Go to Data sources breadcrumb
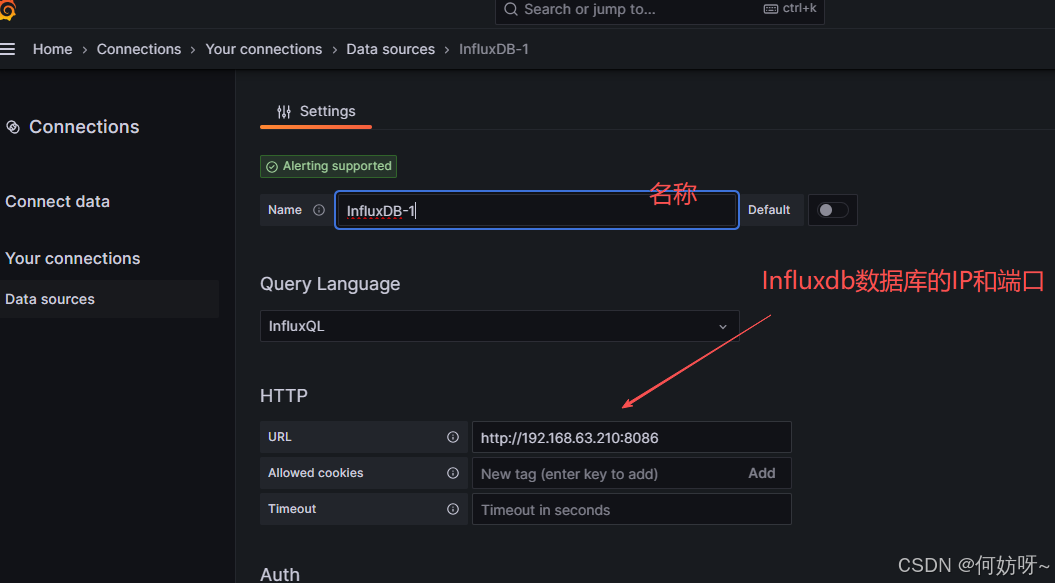The width and height of the screenshot is (1055, 583). click(390, 49)
